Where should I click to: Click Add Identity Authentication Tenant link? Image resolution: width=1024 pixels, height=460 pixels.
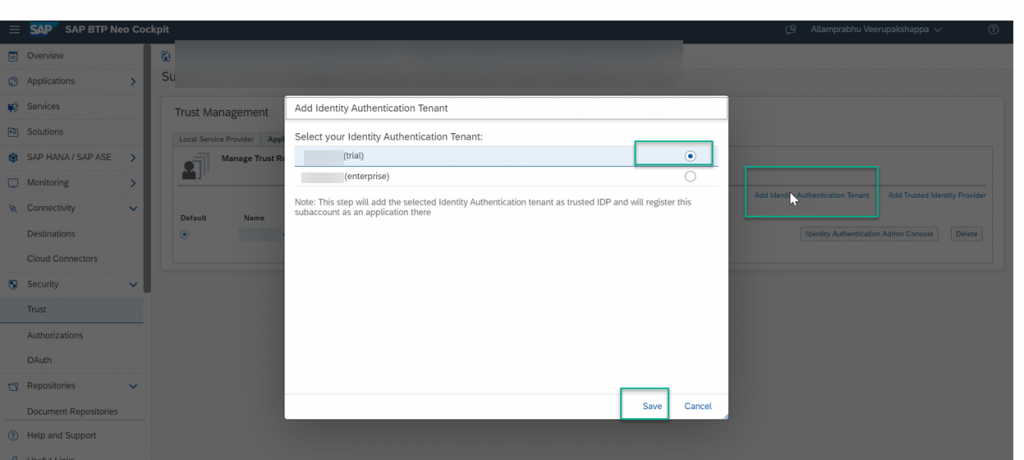tap(812, 195)
